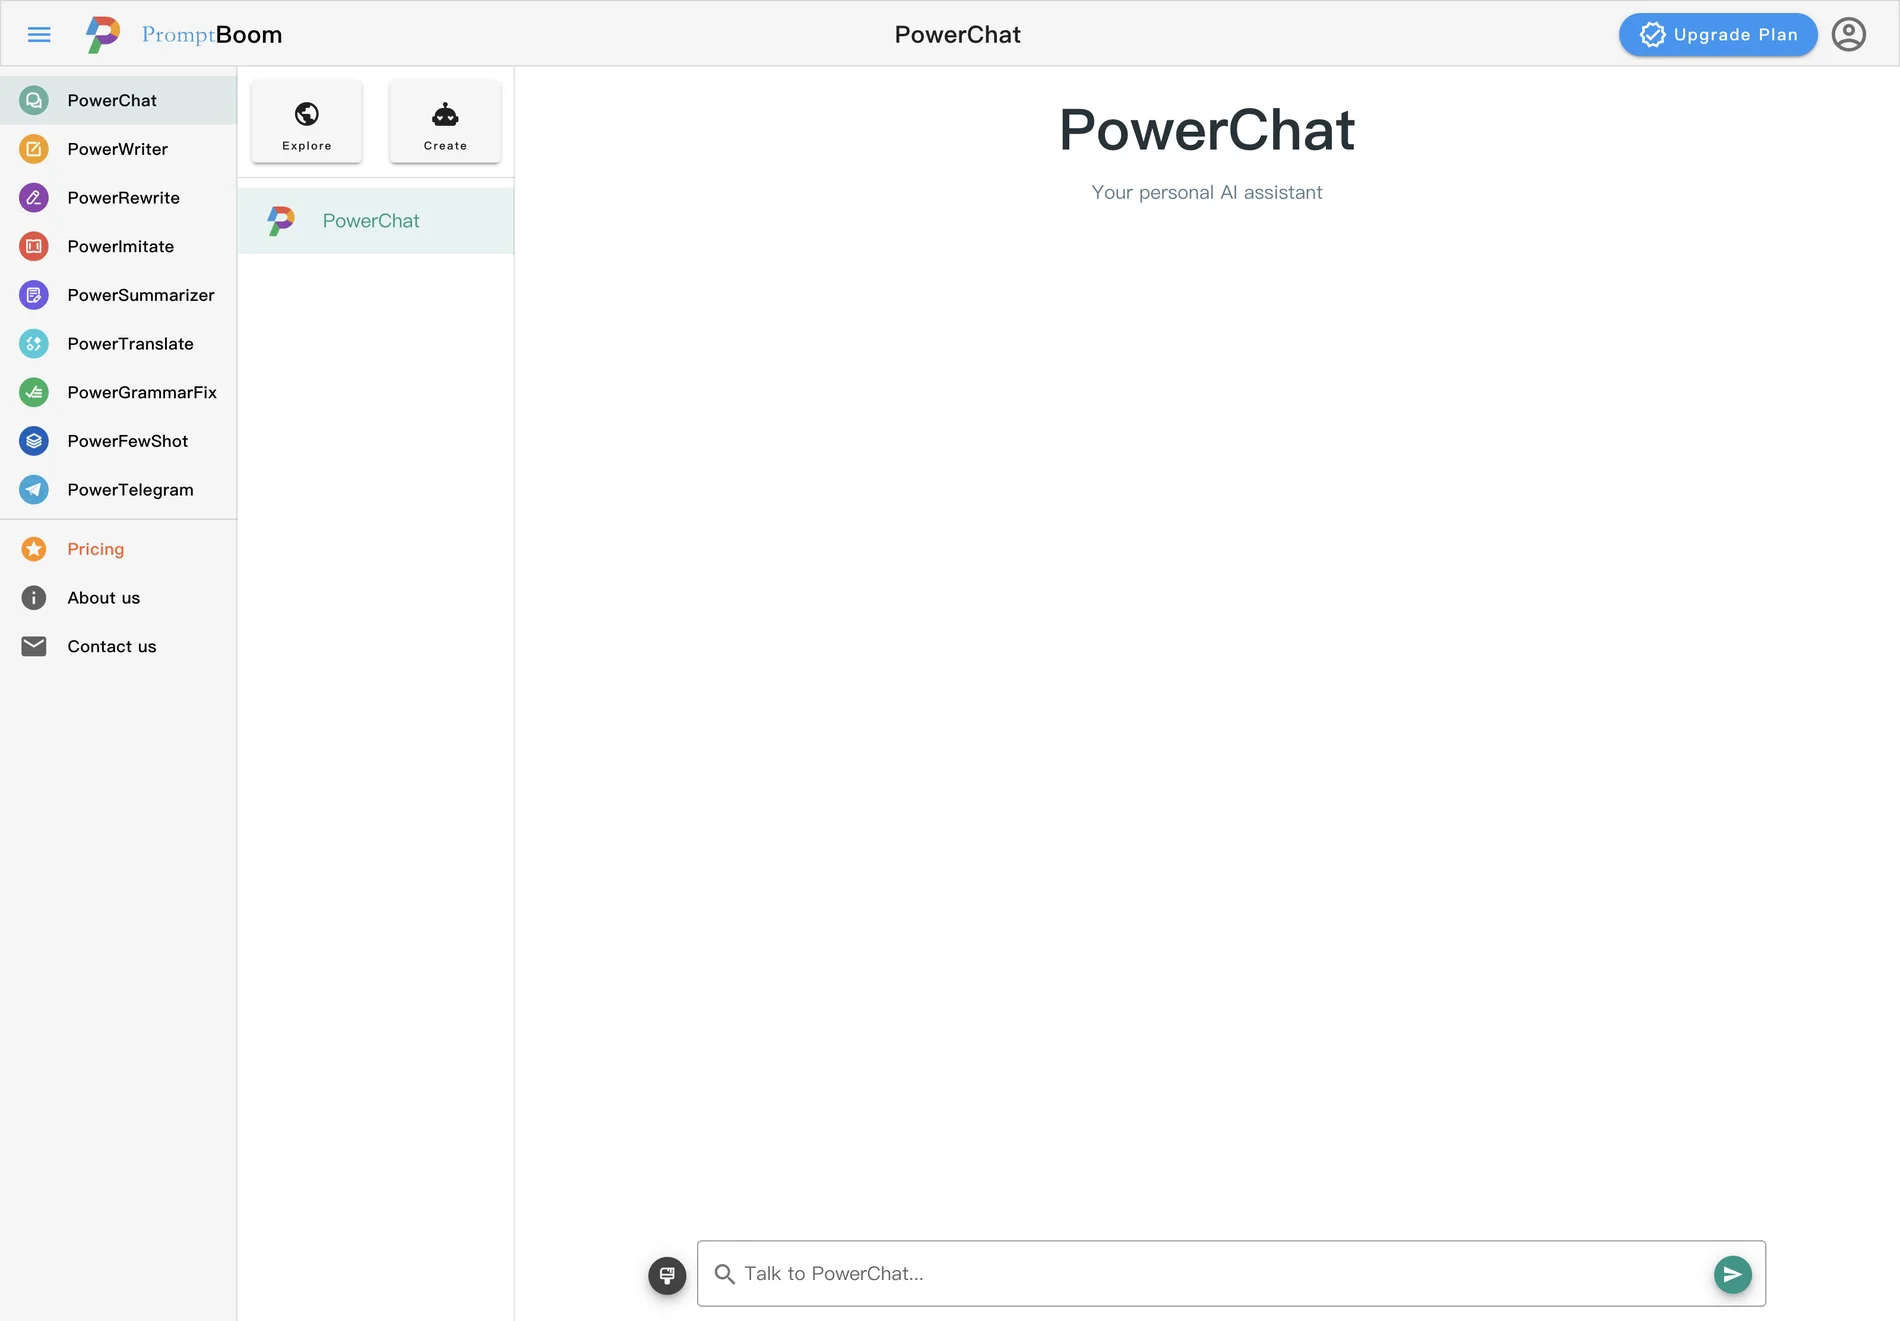The height and width of the screenshot is (1321, 1900).
Task: Click the PowerTranslate teal icon
Action: 34,344
